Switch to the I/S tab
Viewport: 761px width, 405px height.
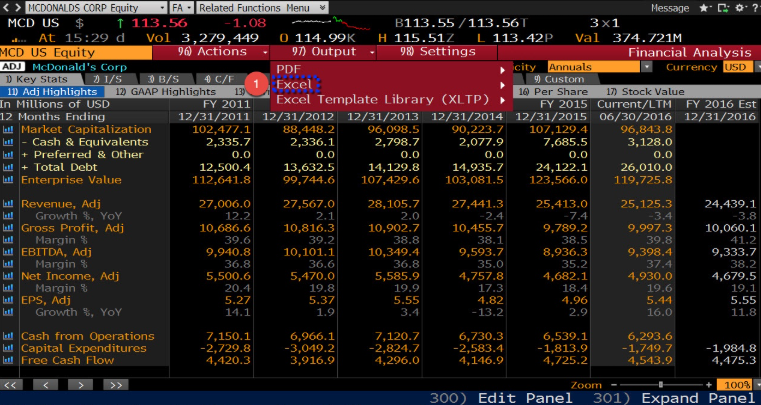pyautogui.click(x=112, y=79)
